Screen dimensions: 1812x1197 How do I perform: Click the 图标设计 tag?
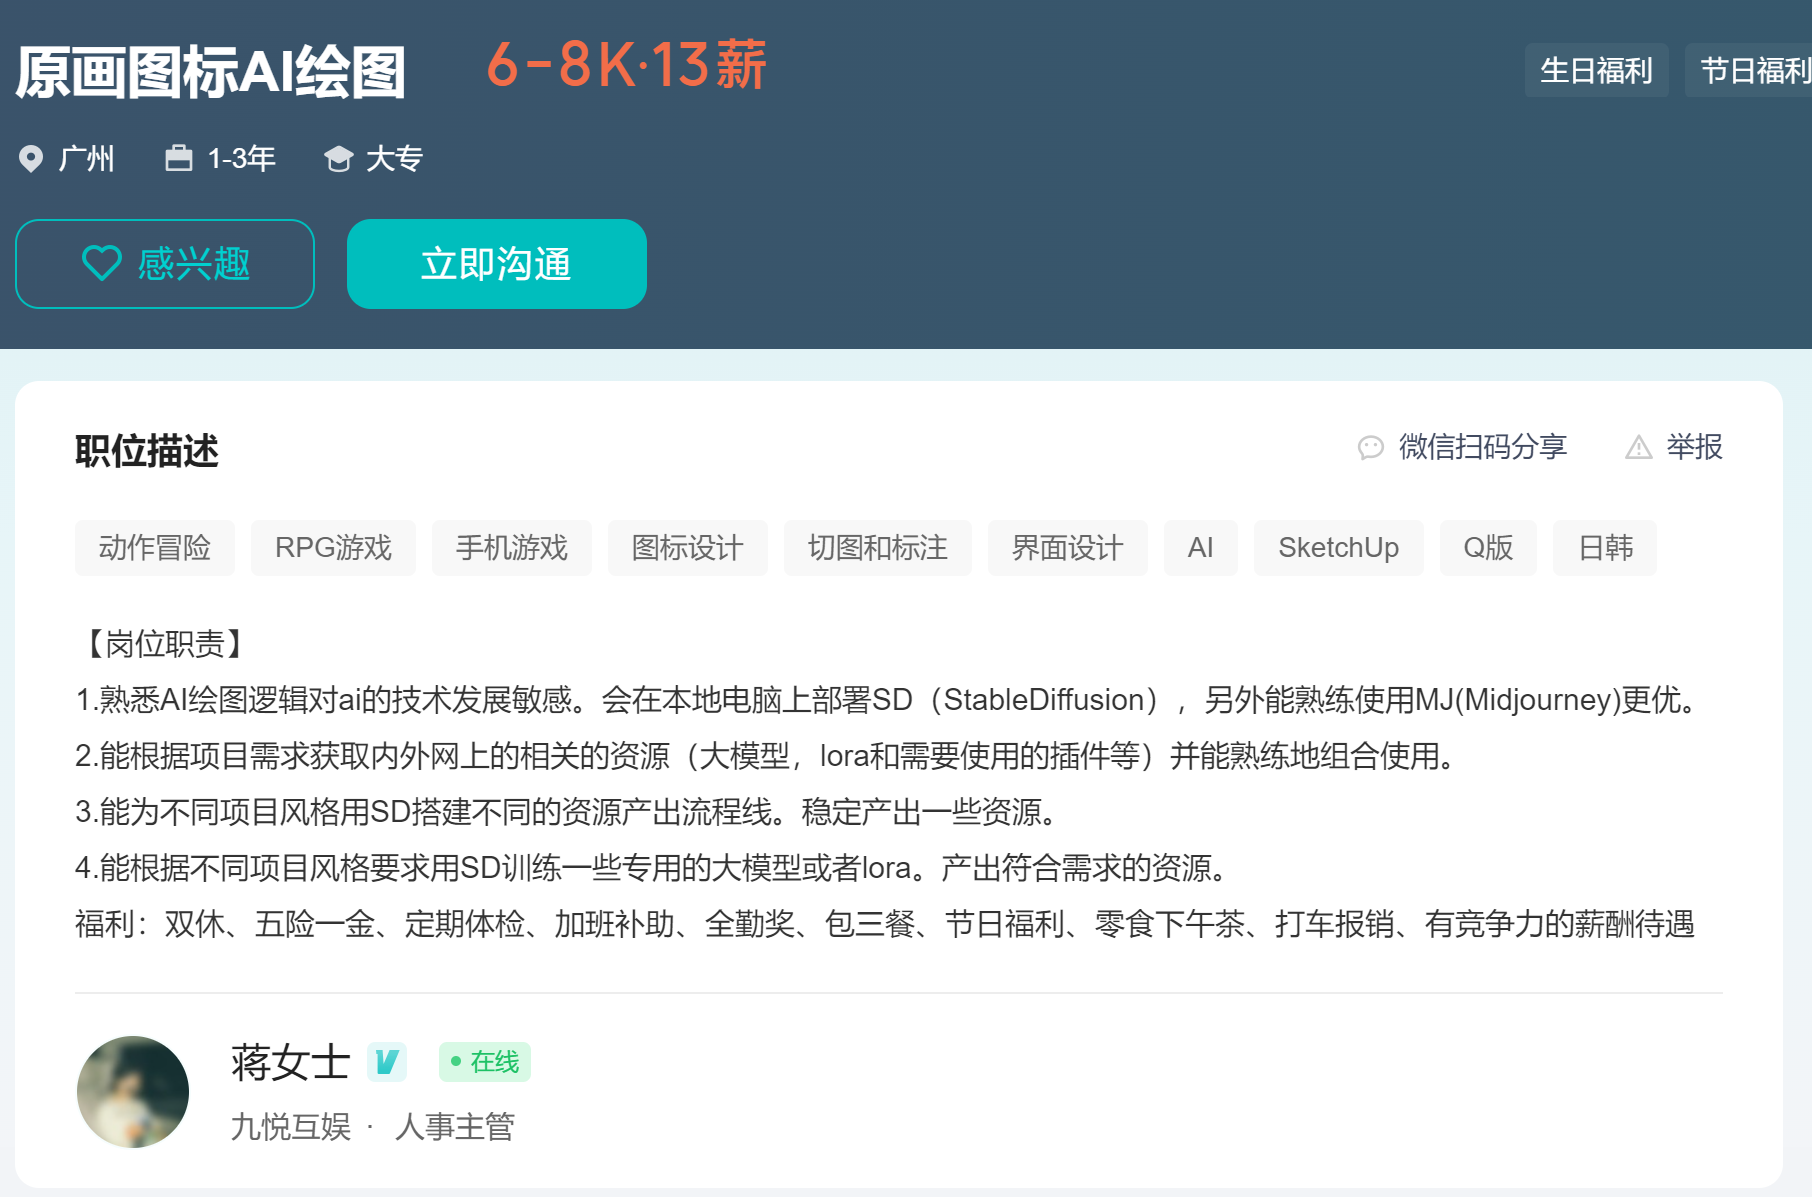click(687, 547)
